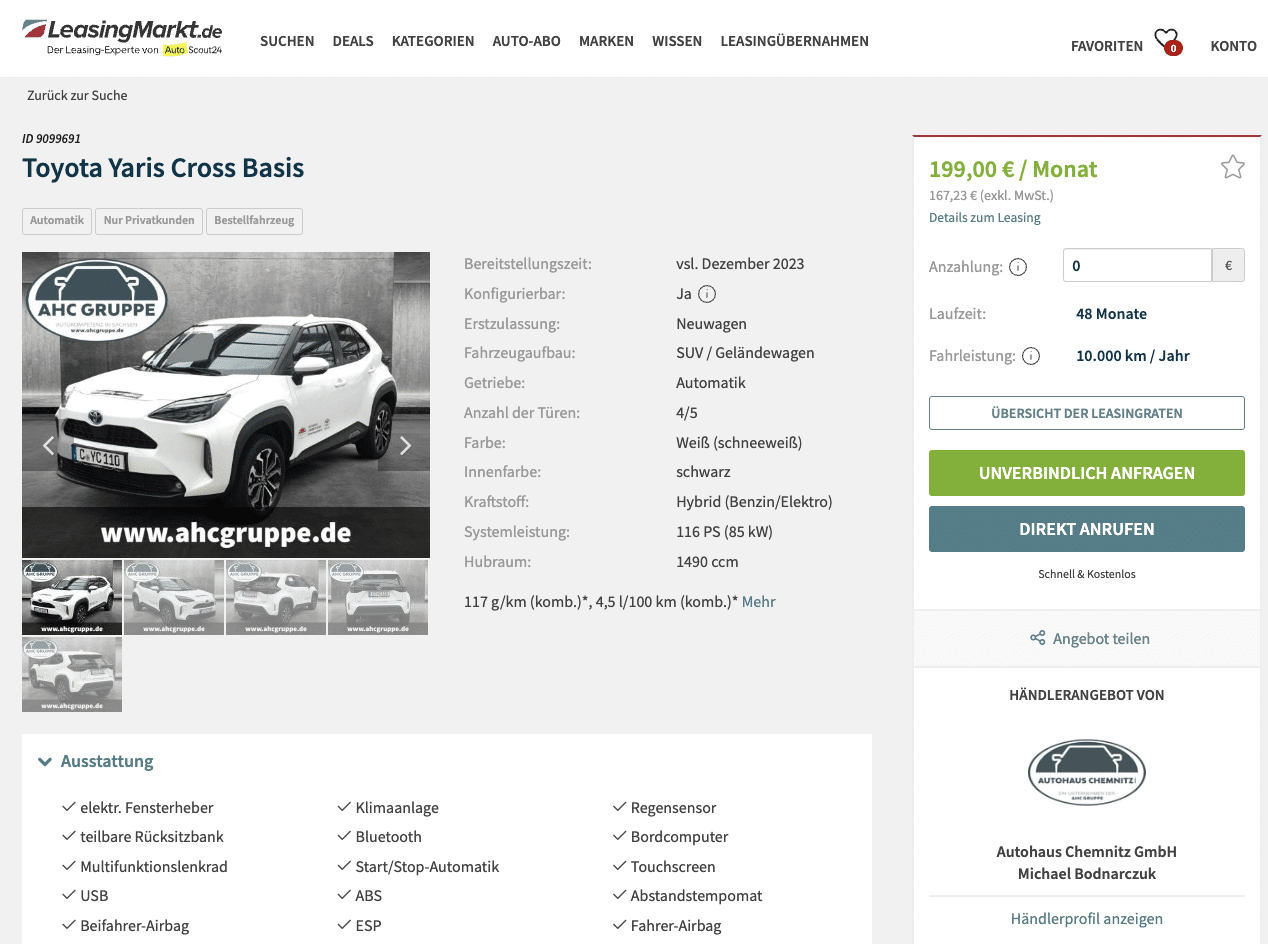Open the LEASINGÜBERNAHMEN menu
1268x944 pixels.
click(x=794, y=41)
